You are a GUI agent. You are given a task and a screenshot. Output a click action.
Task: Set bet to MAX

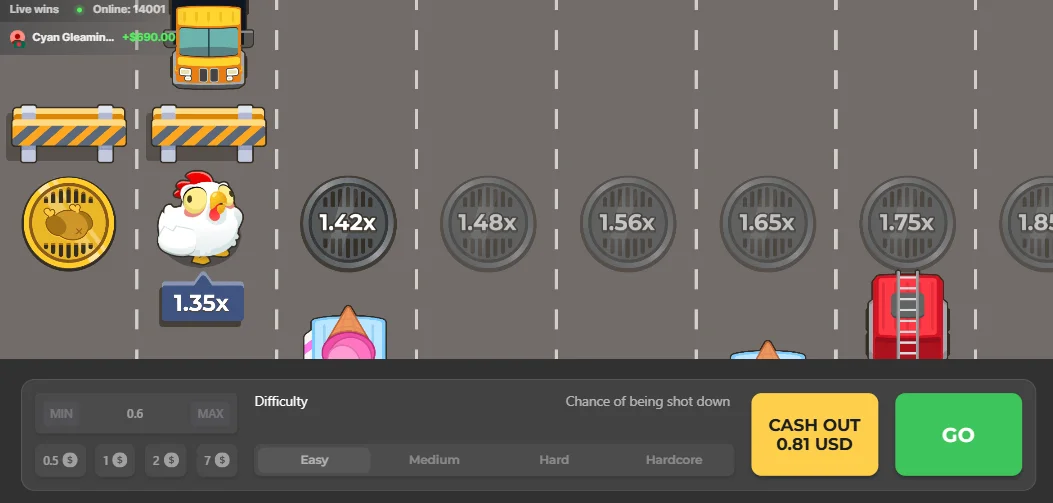210,414
